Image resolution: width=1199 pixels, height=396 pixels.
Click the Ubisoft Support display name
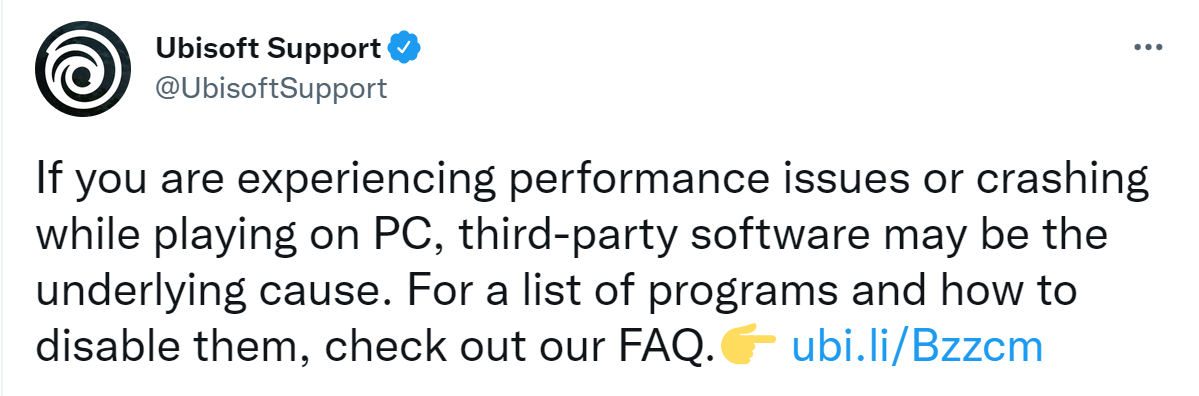click(x=268, y=50)
